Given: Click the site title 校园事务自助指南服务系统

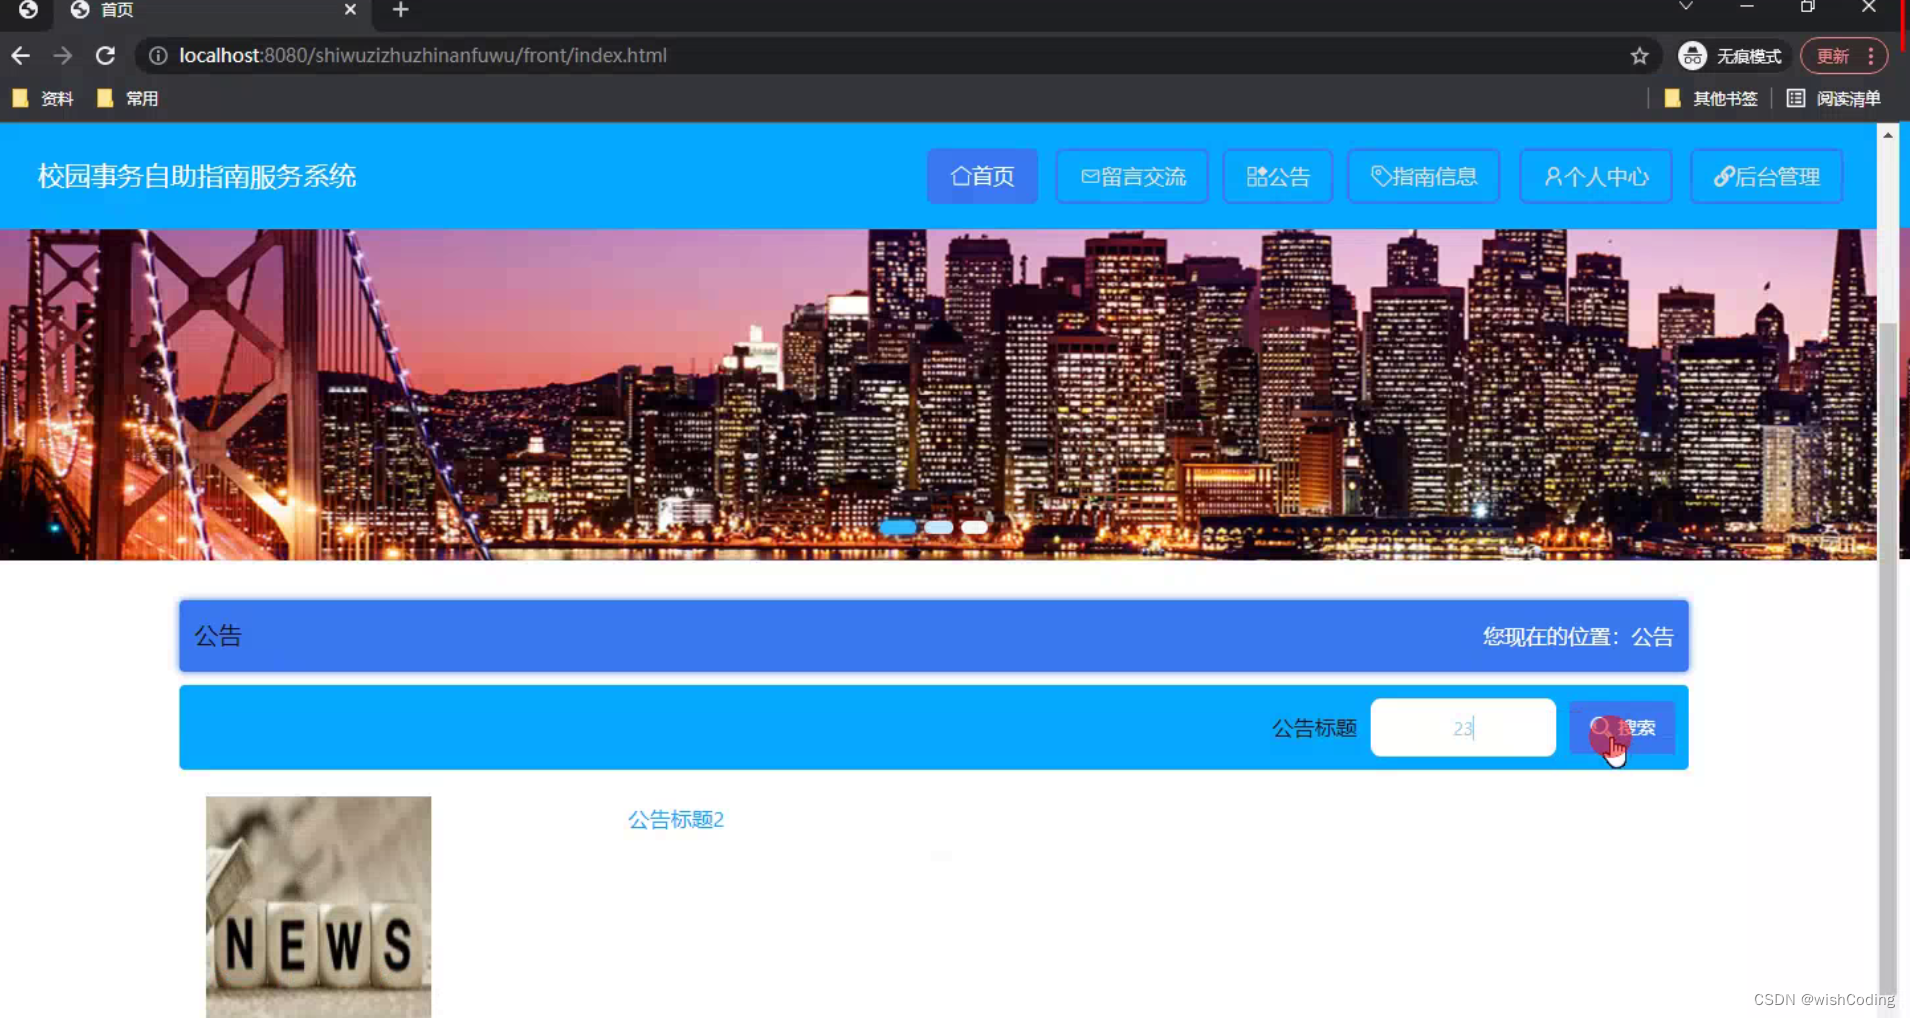Looking at the screenshot, I should [197, 176].
